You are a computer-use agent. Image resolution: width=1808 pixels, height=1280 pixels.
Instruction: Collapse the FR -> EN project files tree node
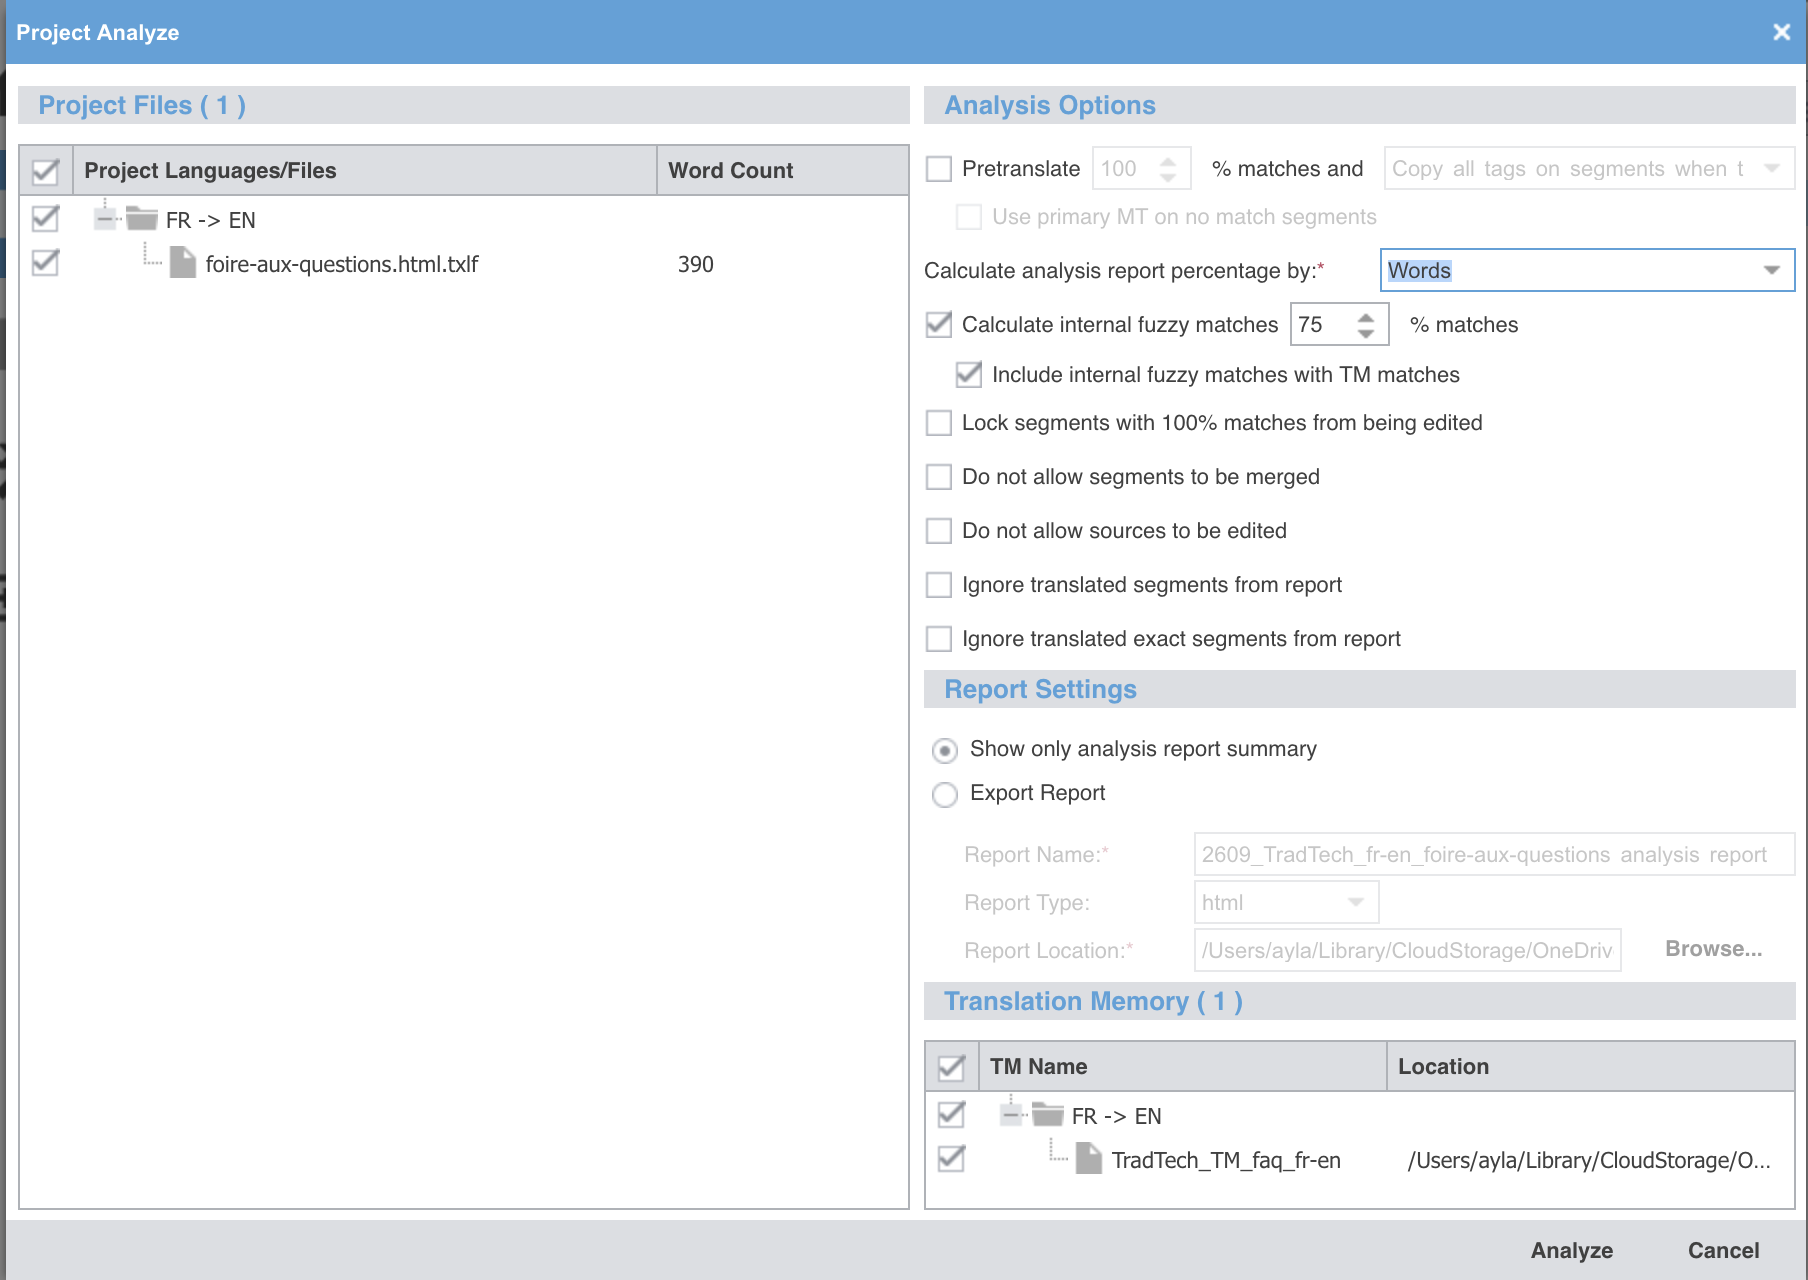coord(105,219)
